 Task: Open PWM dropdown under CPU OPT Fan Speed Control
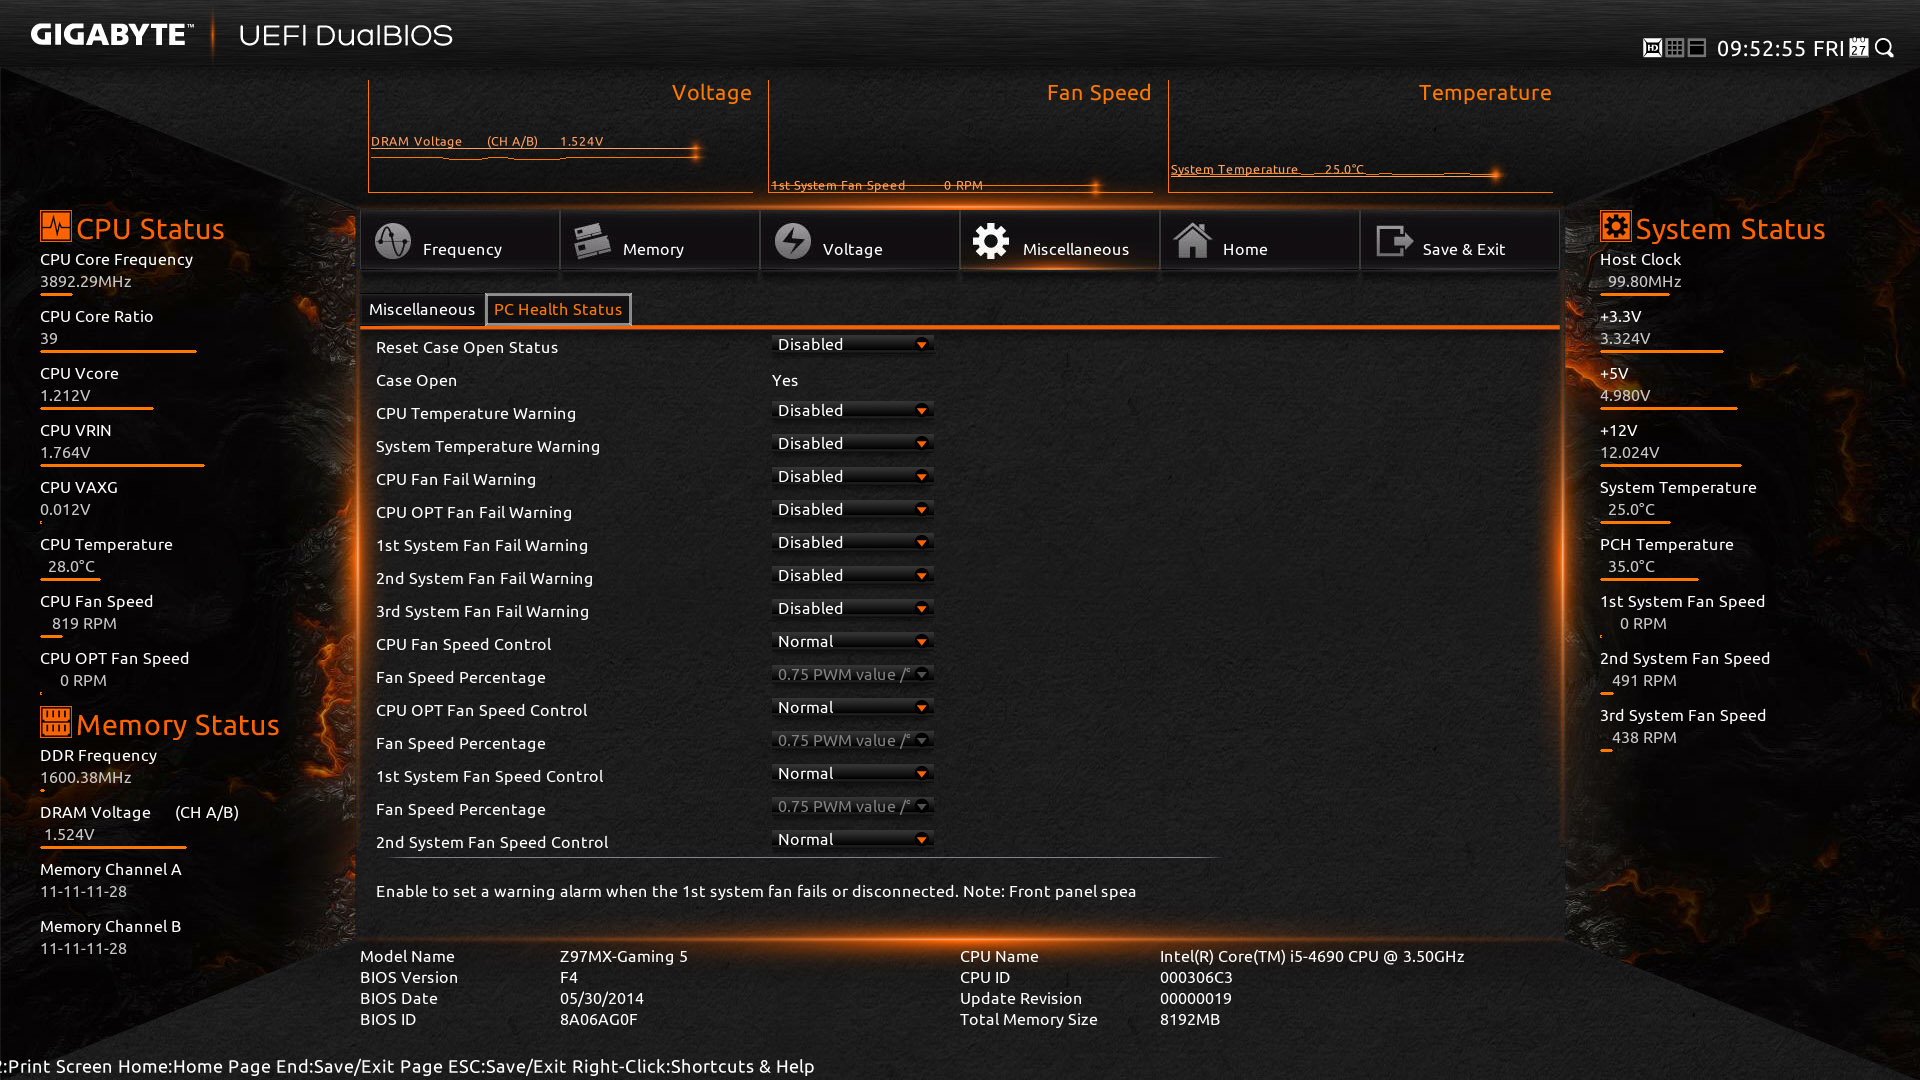853,741
